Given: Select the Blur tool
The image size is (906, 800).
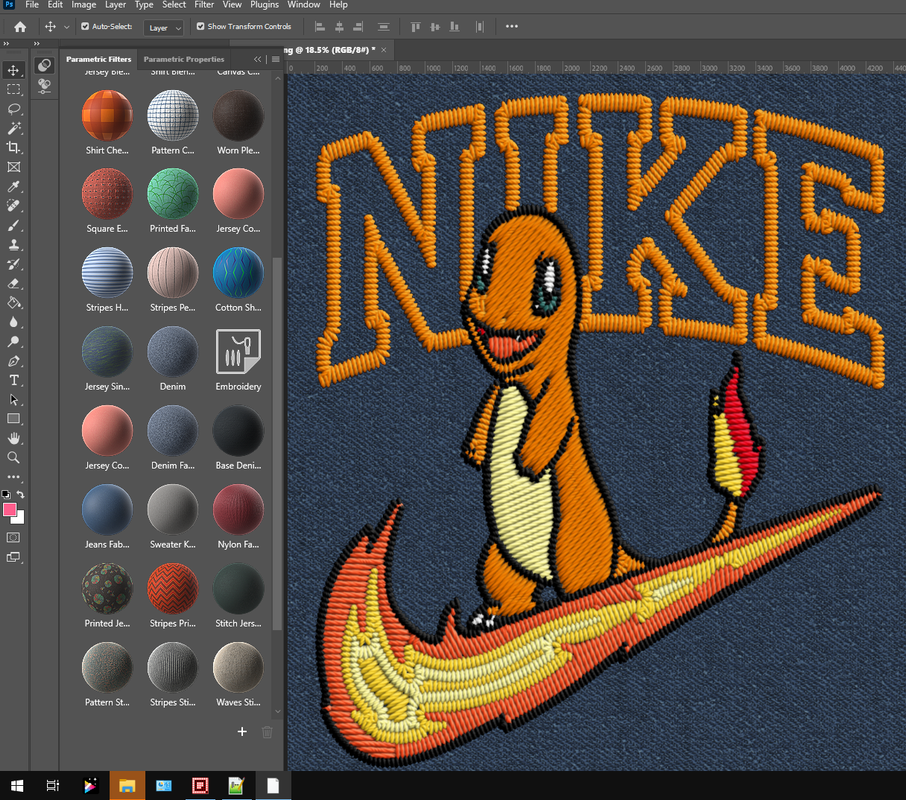Looking at the screenshot, I should (x=13, y=322).
